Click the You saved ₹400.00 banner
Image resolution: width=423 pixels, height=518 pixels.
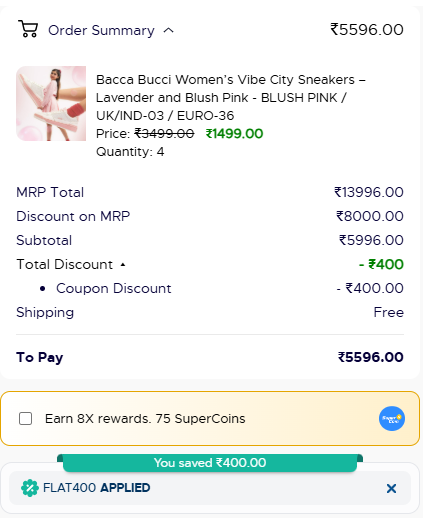click(x=210, y=463)
